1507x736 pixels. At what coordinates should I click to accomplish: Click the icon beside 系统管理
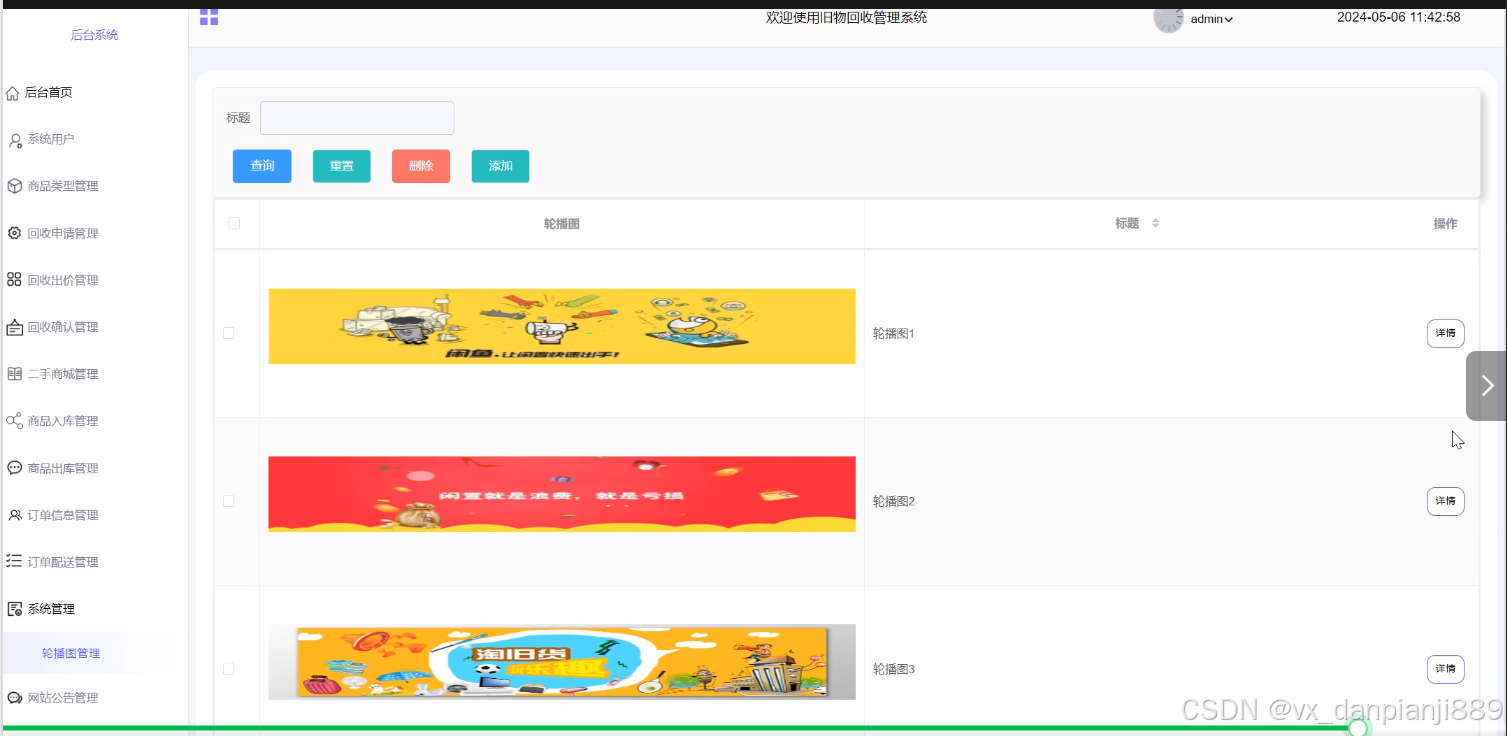[x=14, y=609]
